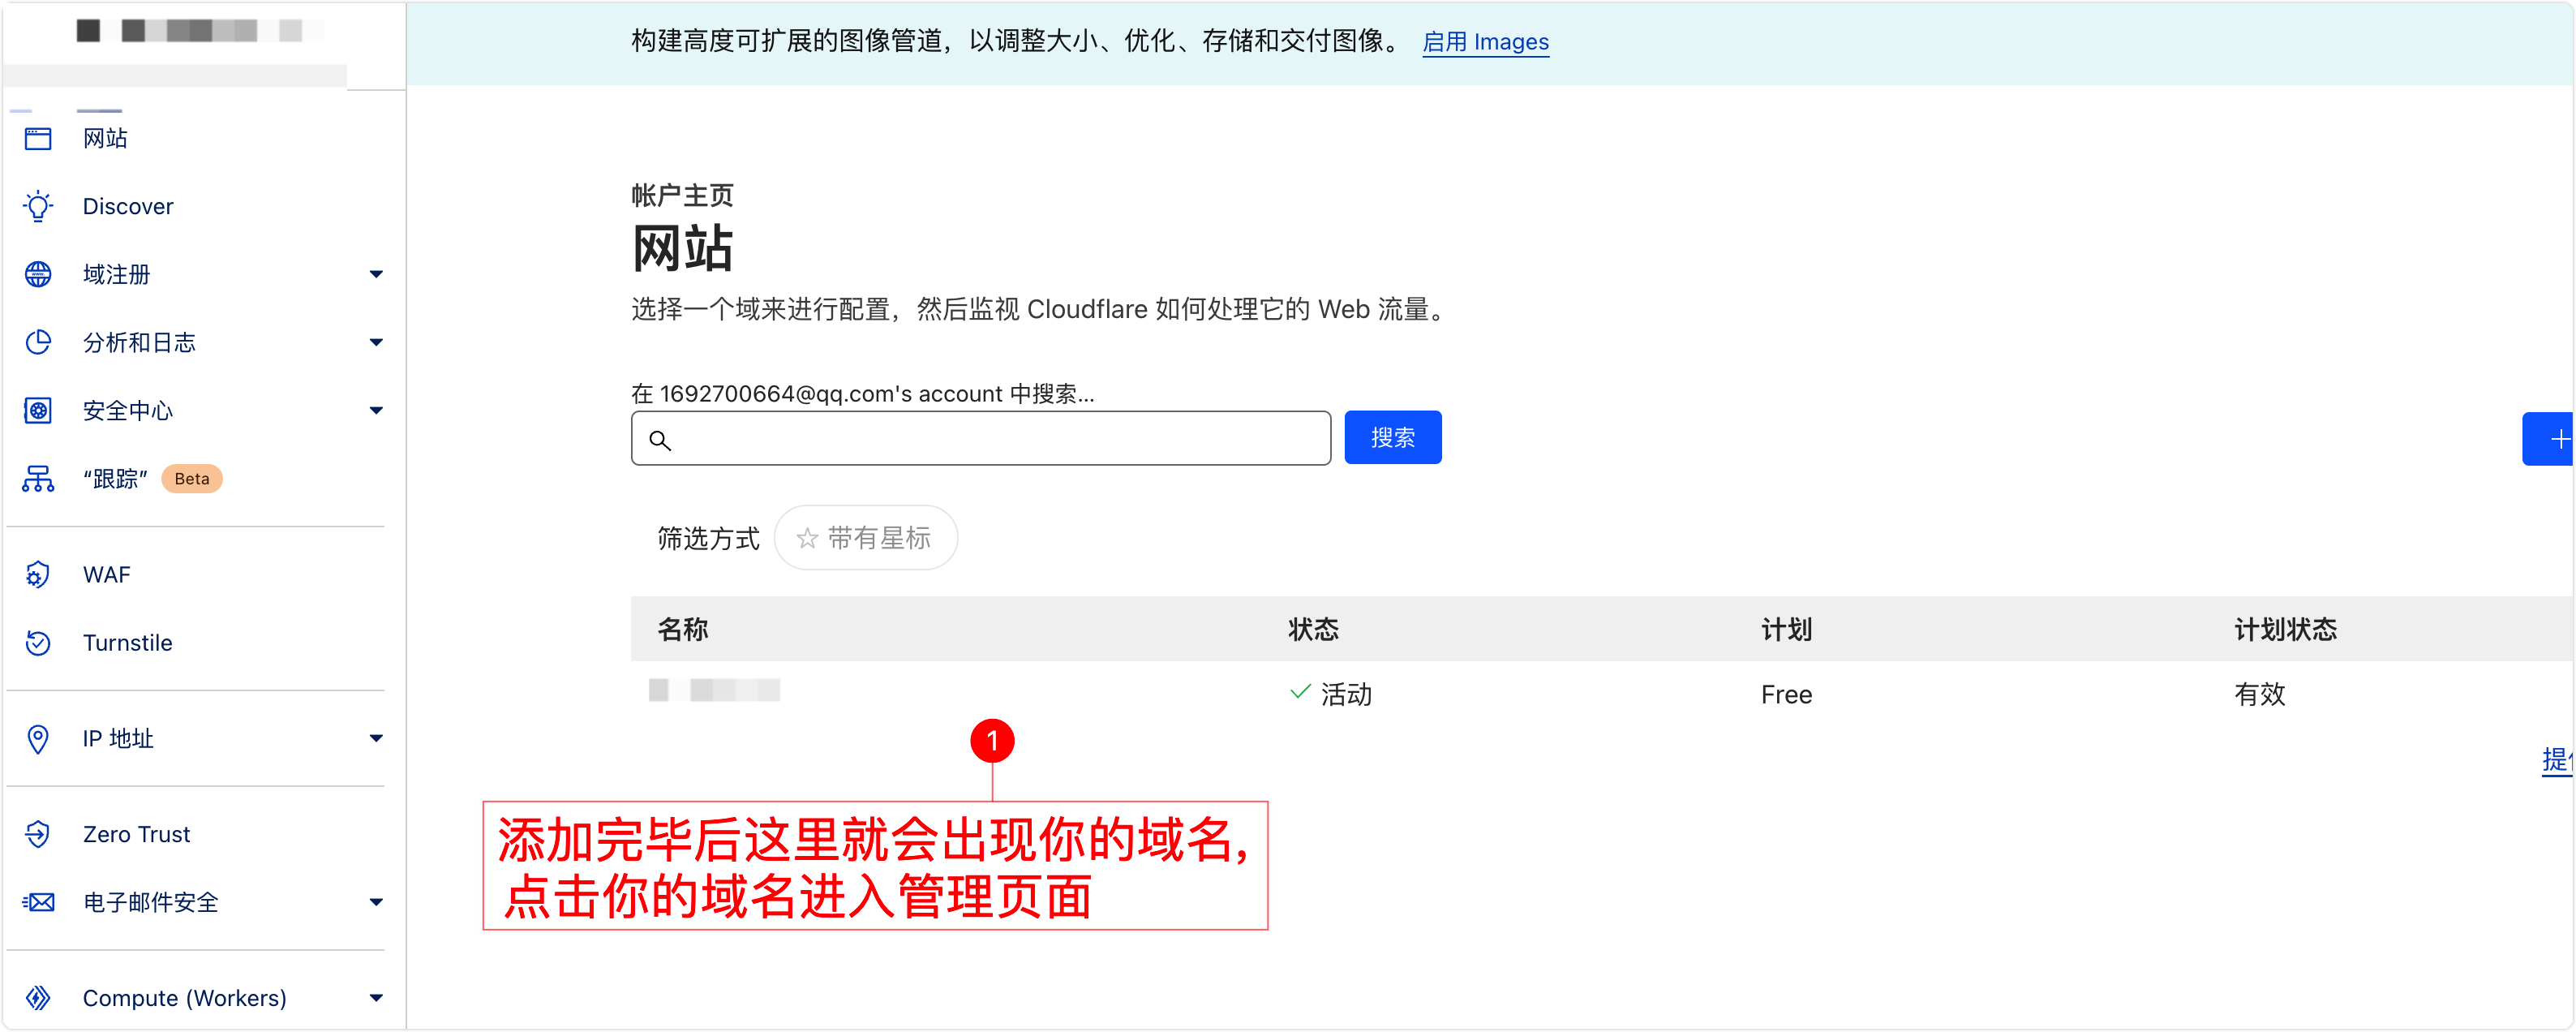Viewport: 2576px width, 1032px height.
Task: Click the 有效 plan status cell
Action: (x=2260, y=694)
